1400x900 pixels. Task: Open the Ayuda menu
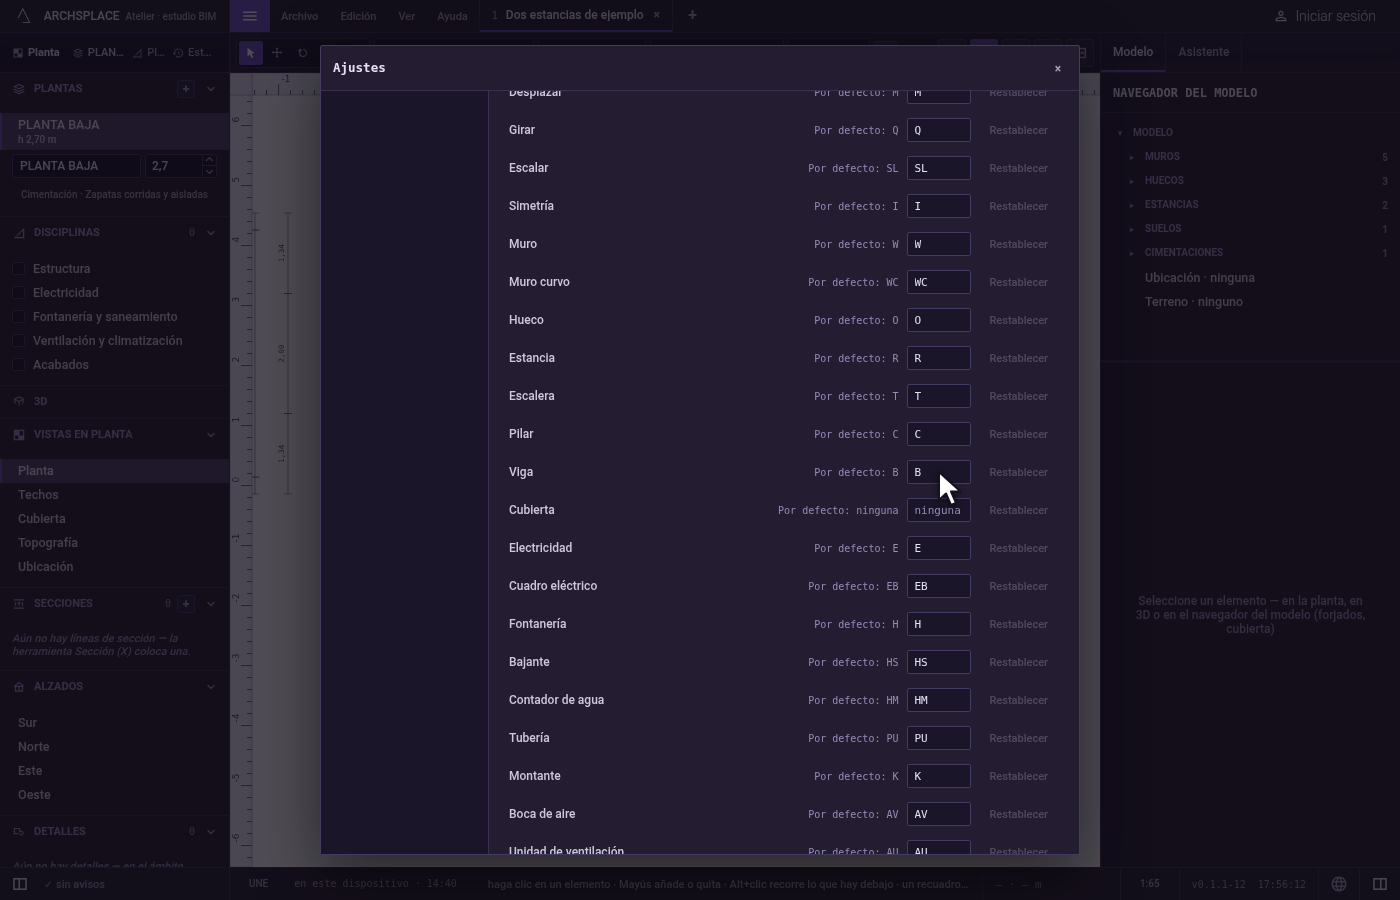(452, 16)
